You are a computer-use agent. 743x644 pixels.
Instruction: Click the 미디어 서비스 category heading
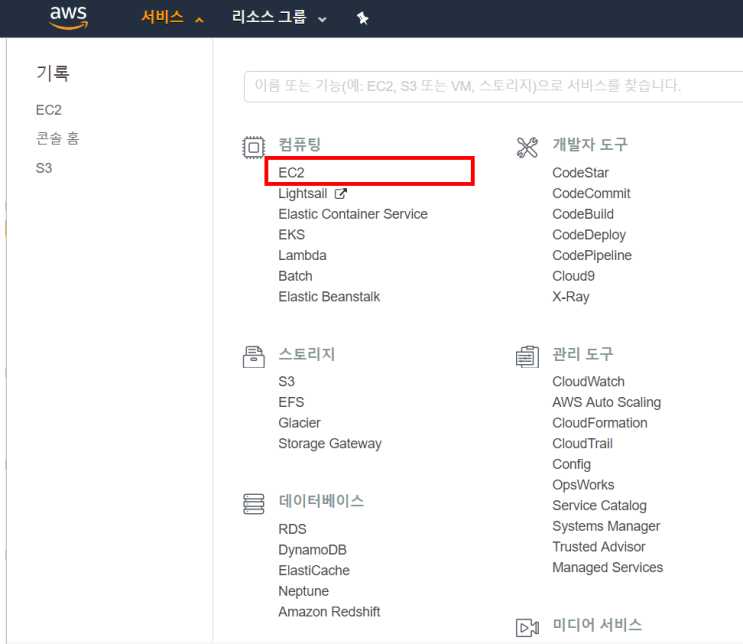click(597, 625)
